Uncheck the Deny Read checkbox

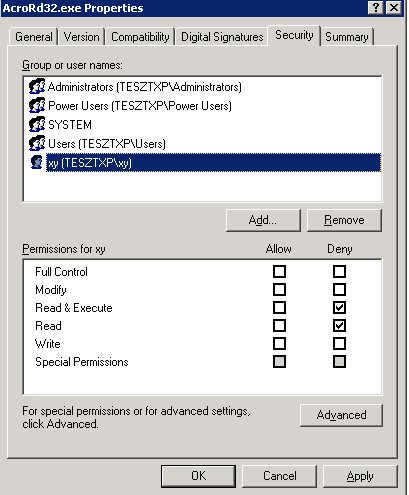pos(339,325)
